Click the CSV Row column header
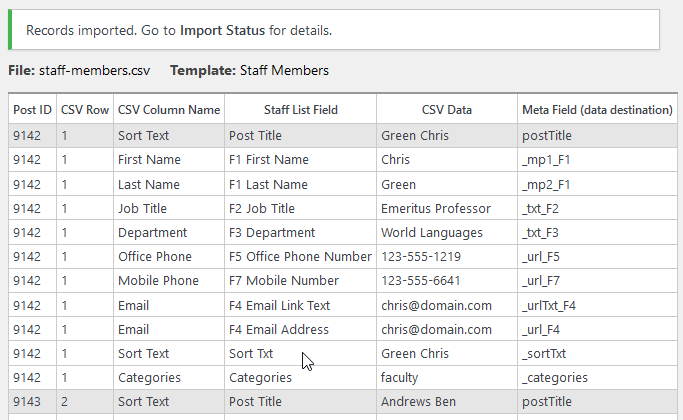This screenshot has width=683, height=420. [85, 110]
